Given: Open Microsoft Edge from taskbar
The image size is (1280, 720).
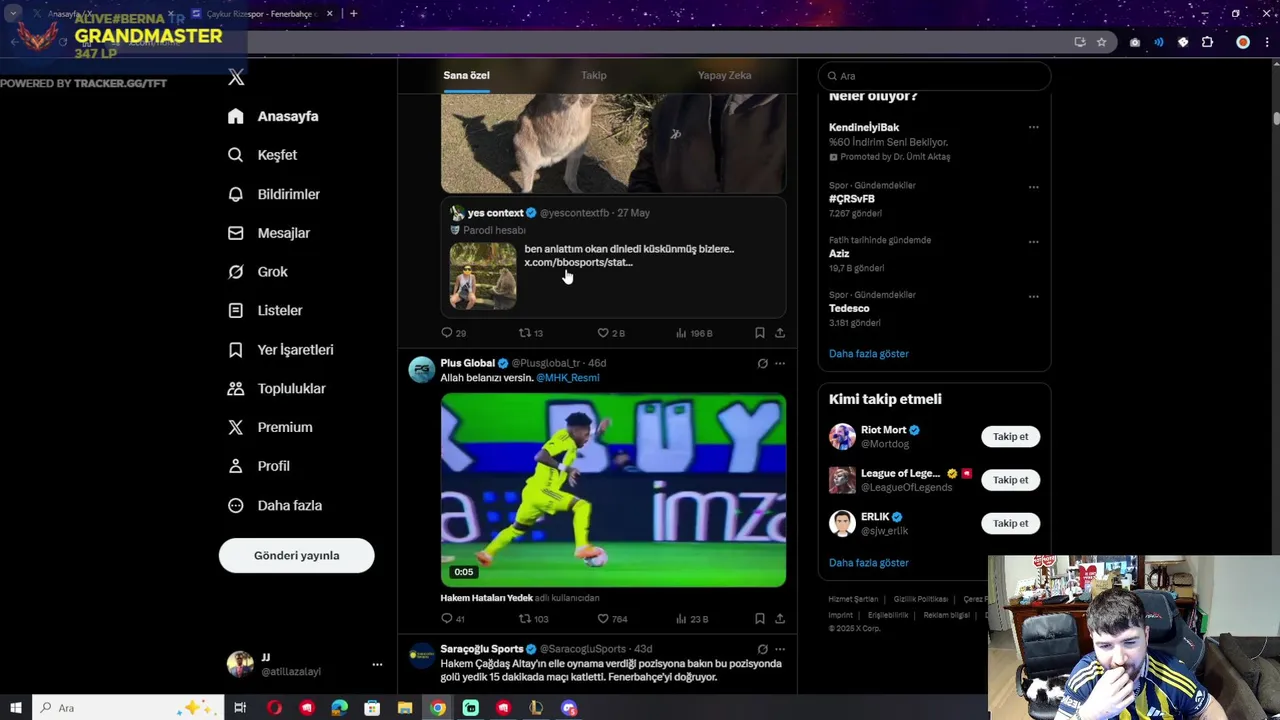Looking at the screenshot, I should click(340, 708).
